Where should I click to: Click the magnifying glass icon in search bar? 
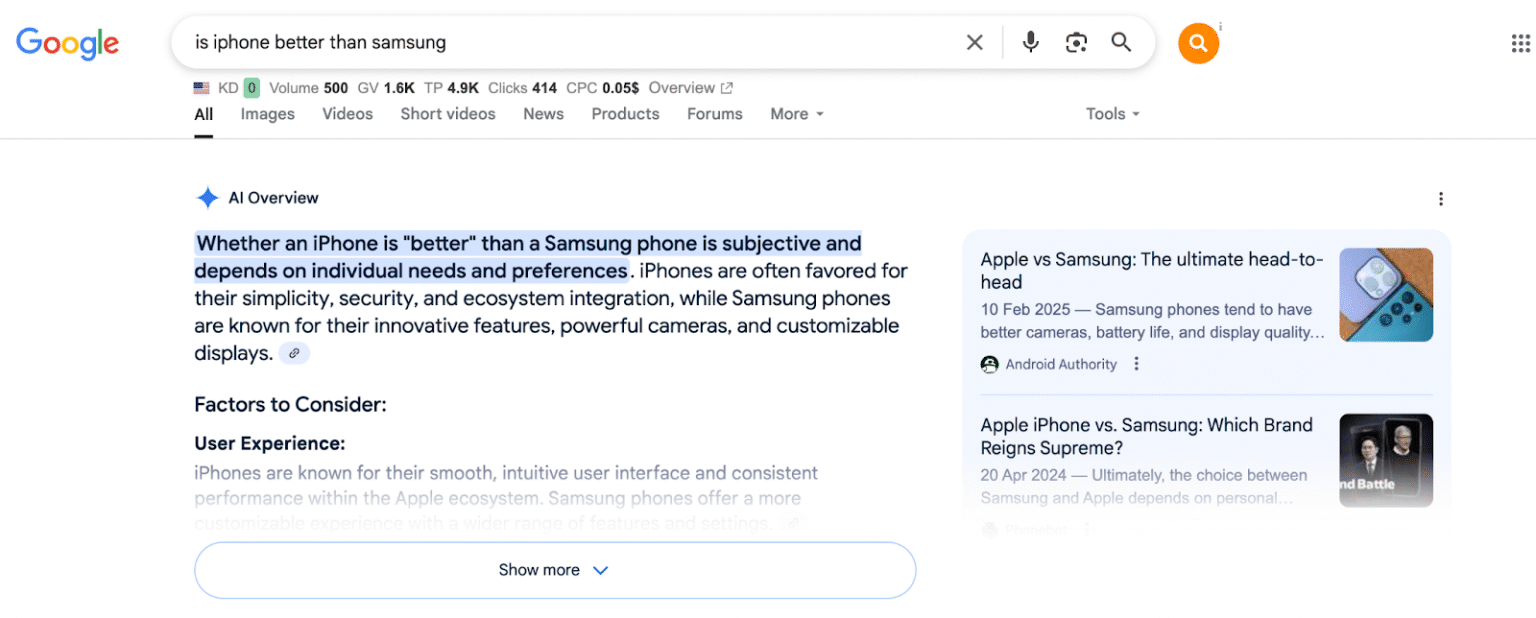point(1120,42)
